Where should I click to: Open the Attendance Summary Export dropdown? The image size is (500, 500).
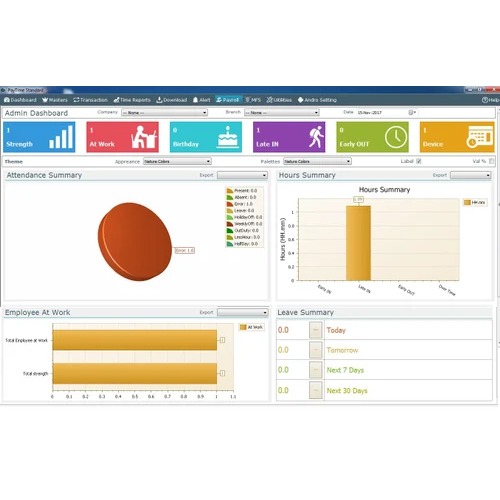[x=242, y=175]
